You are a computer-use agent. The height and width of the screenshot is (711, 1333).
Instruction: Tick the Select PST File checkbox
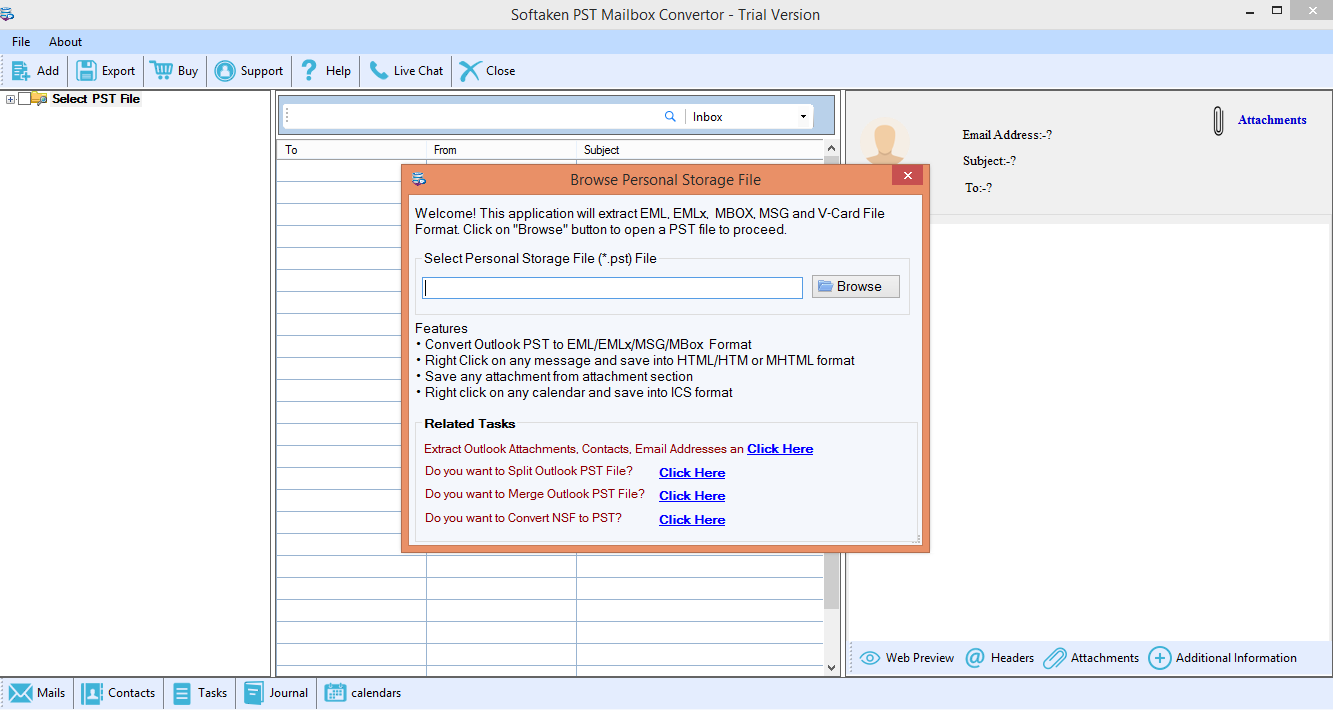coord(24,99)
